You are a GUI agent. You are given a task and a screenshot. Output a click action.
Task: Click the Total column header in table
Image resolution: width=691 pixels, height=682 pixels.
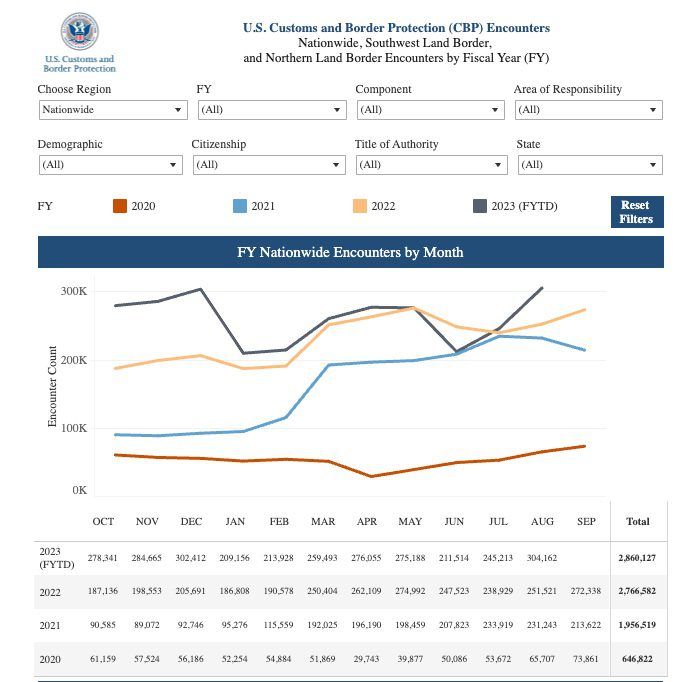(x=637, y=521)
